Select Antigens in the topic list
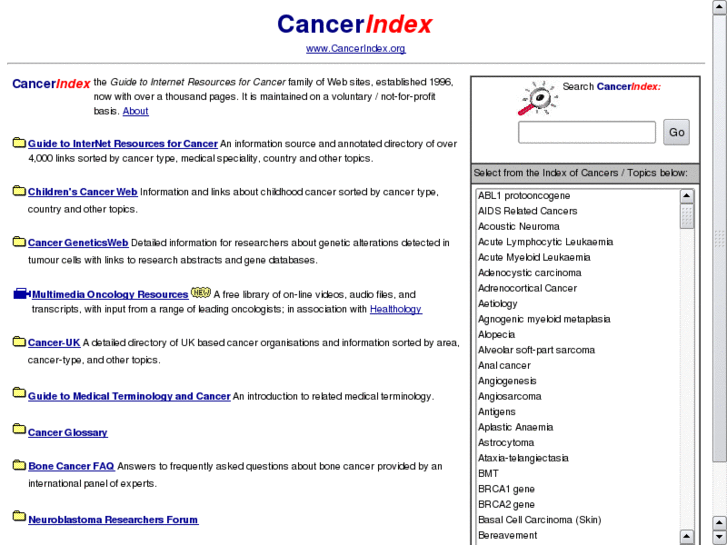Screen dimensions: 727x545 (577, 412)
